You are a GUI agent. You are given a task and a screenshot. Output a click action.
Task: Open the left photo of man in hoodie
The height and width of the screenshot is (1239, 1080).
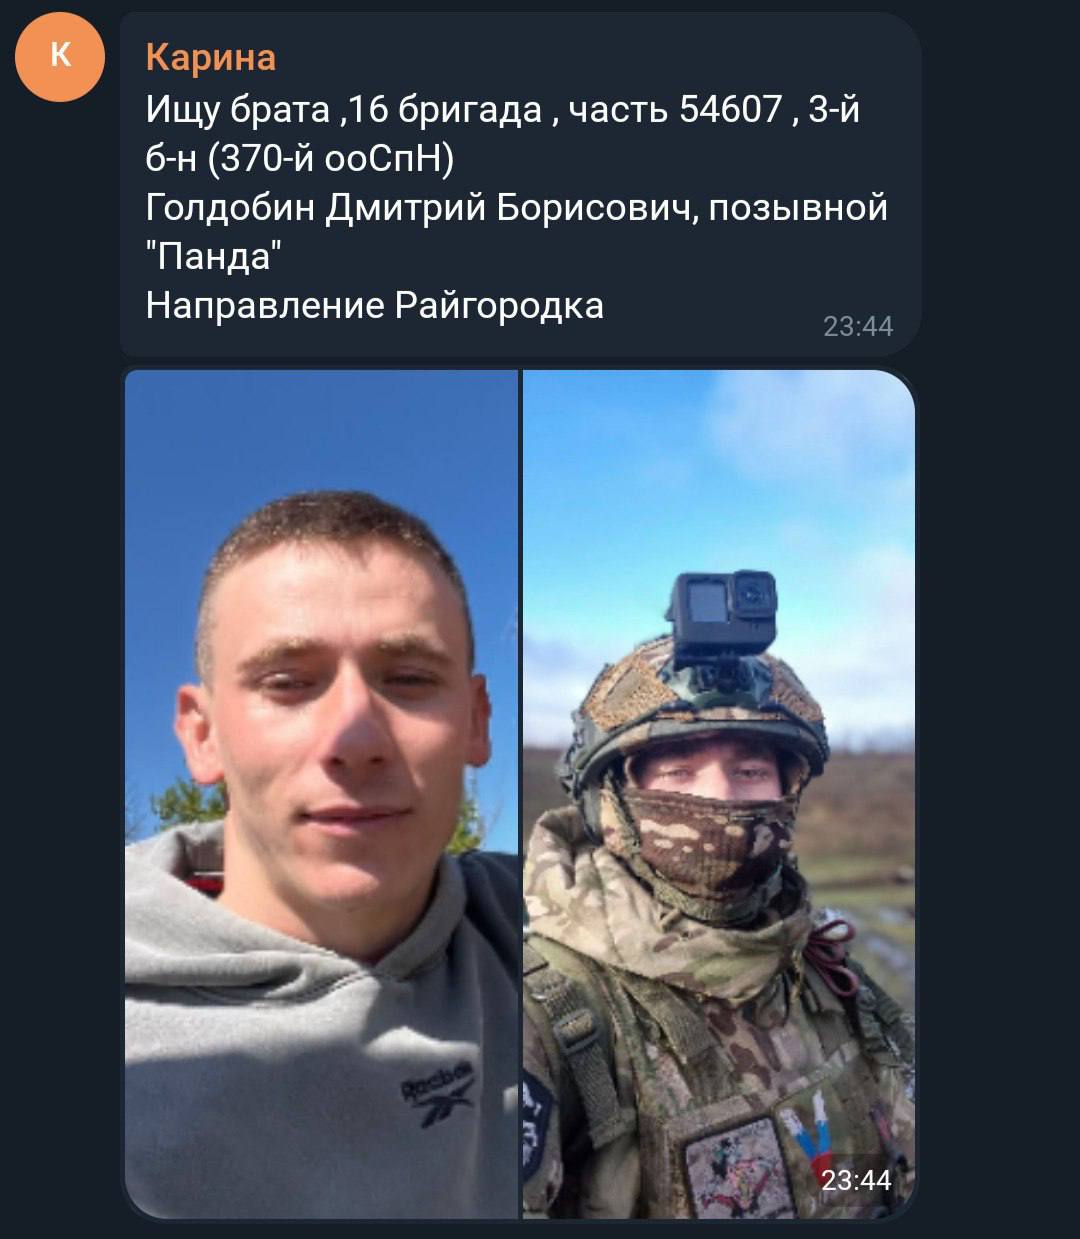[321, 794]
